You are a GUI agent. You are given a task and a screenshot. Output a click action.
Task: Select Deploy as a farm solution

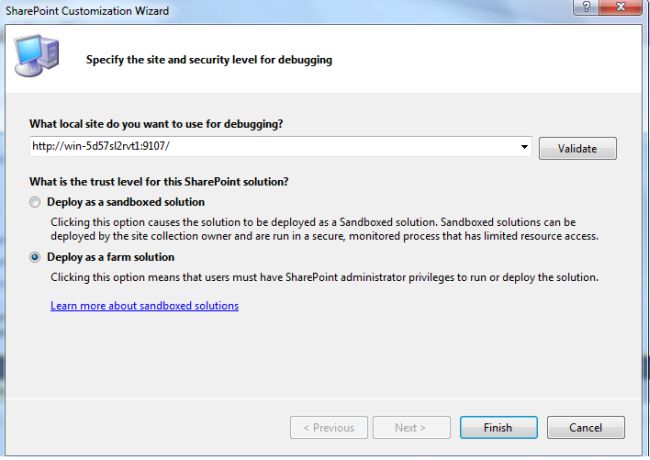[x=35, y=257]
